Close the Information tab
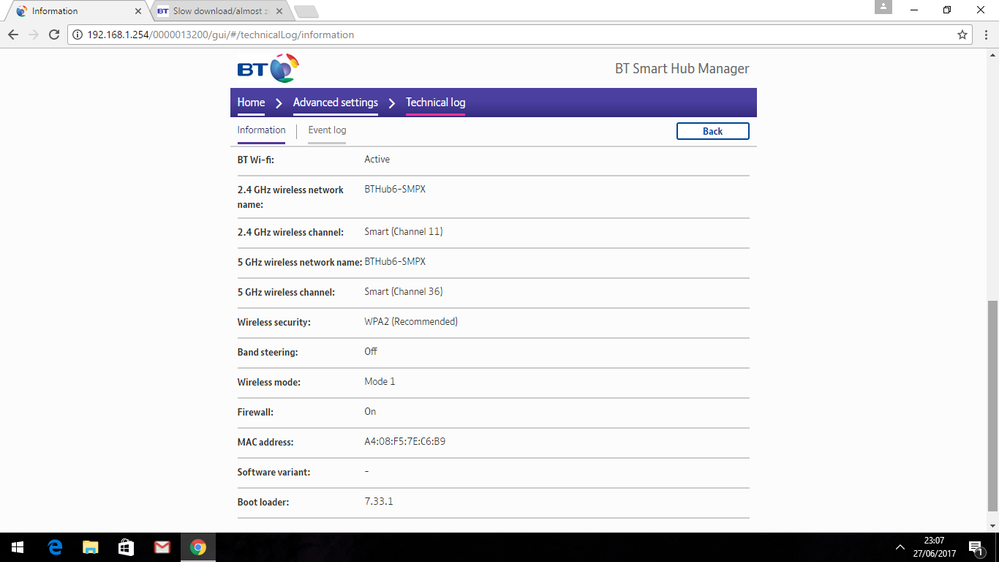Image resolution: width=999 pixels, height=562 pixels. tap(138, 11)
